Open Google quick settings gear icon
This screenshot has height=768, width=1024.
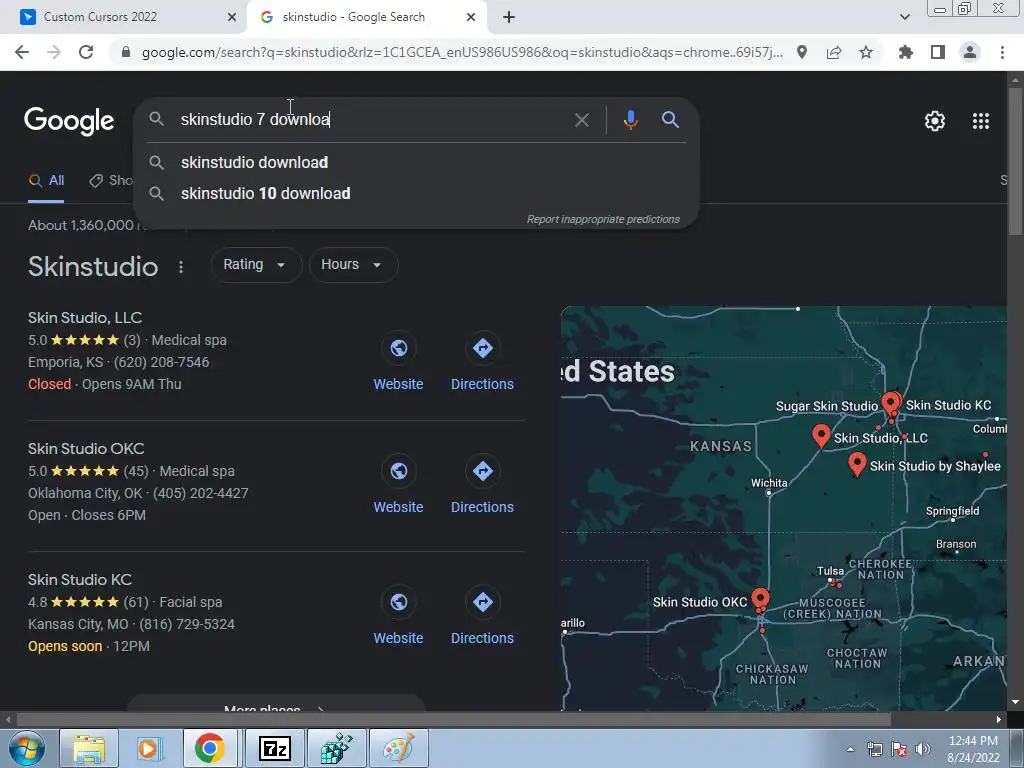pyautogui.click(x=935, y=121)
